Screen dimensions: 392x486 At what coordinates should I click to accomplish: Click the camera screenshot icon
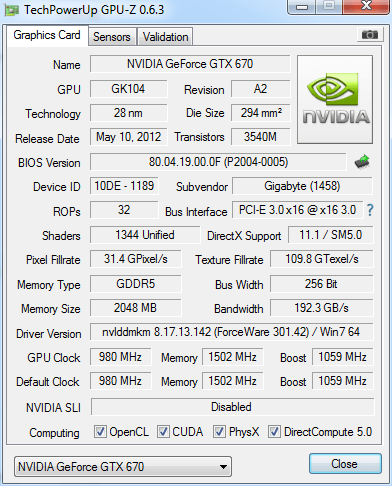tap(369, 34)
